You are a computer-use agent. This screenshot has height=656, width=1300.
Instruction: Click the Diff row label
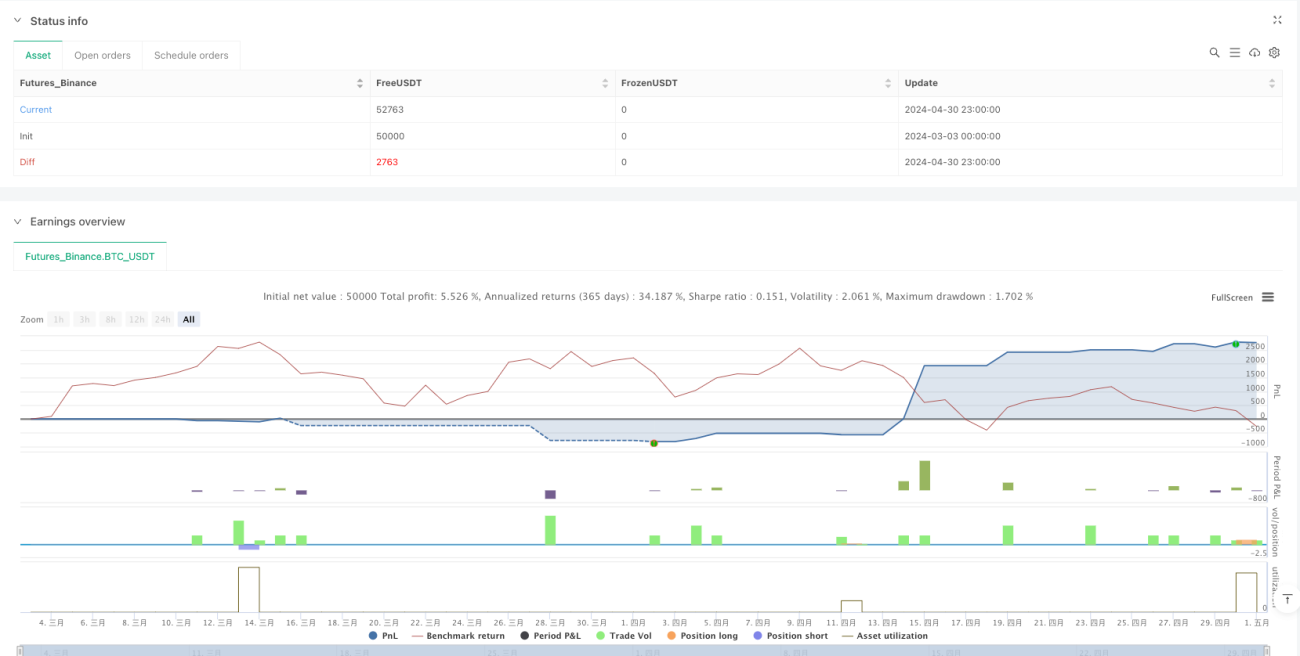click(28, 162)
